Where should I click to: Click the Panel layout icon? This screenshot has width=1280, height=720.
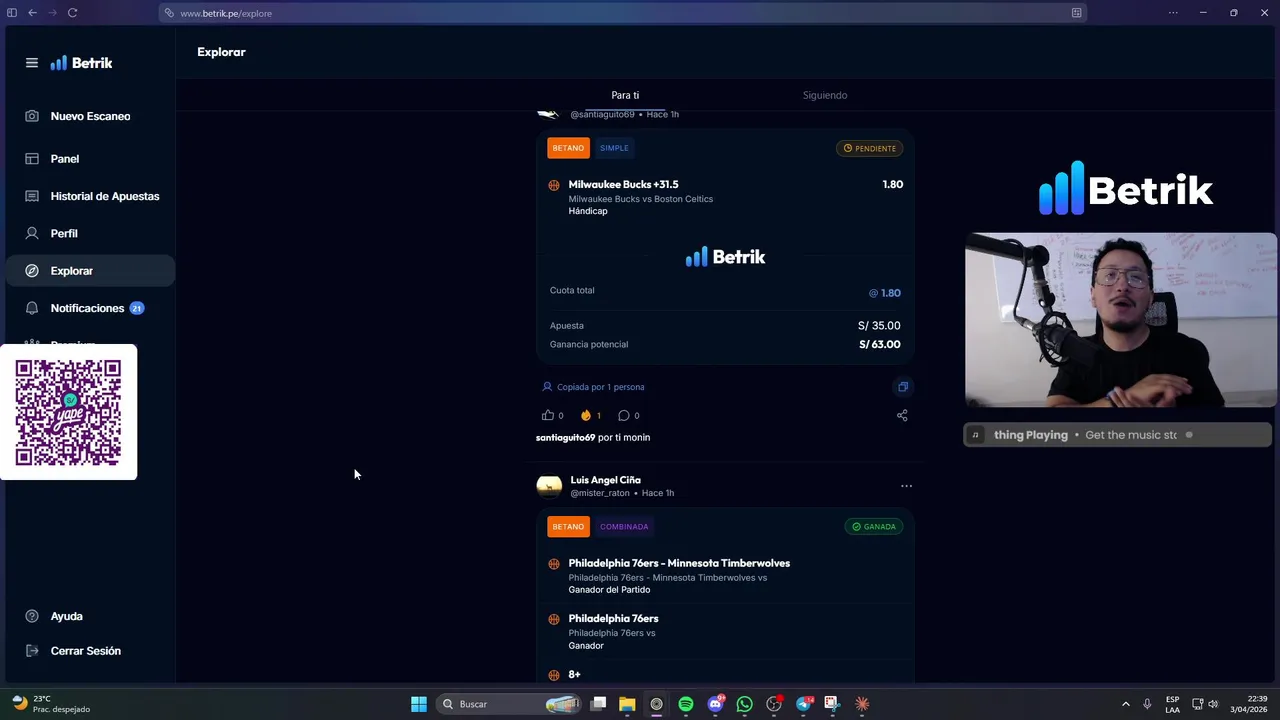click(x=32, y=159)
